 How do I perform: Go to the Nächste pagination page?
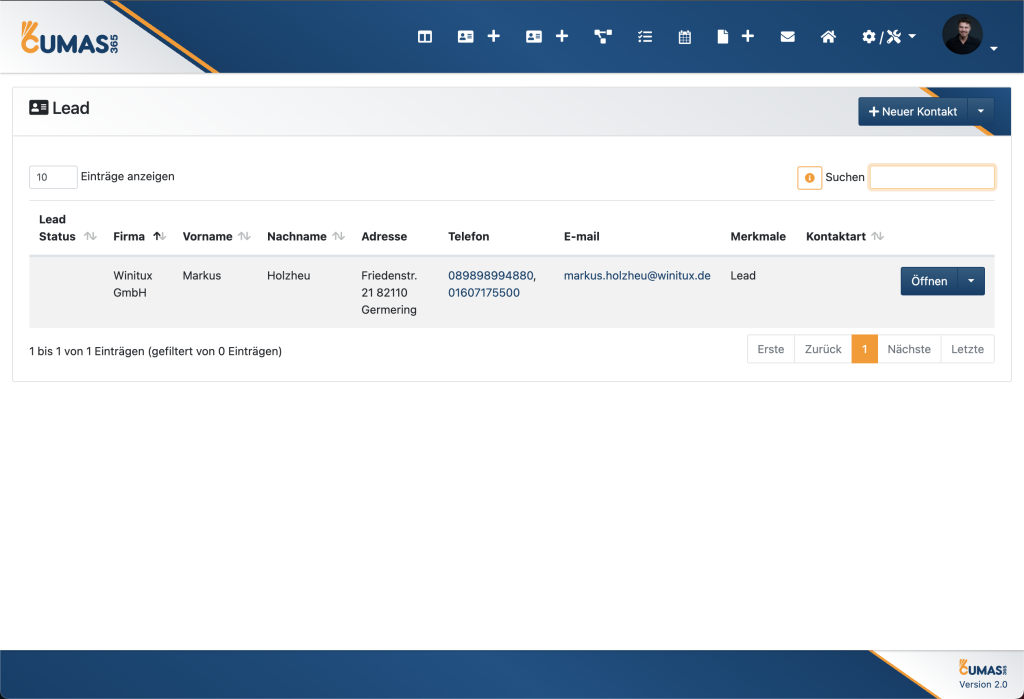tap(909, 349)
